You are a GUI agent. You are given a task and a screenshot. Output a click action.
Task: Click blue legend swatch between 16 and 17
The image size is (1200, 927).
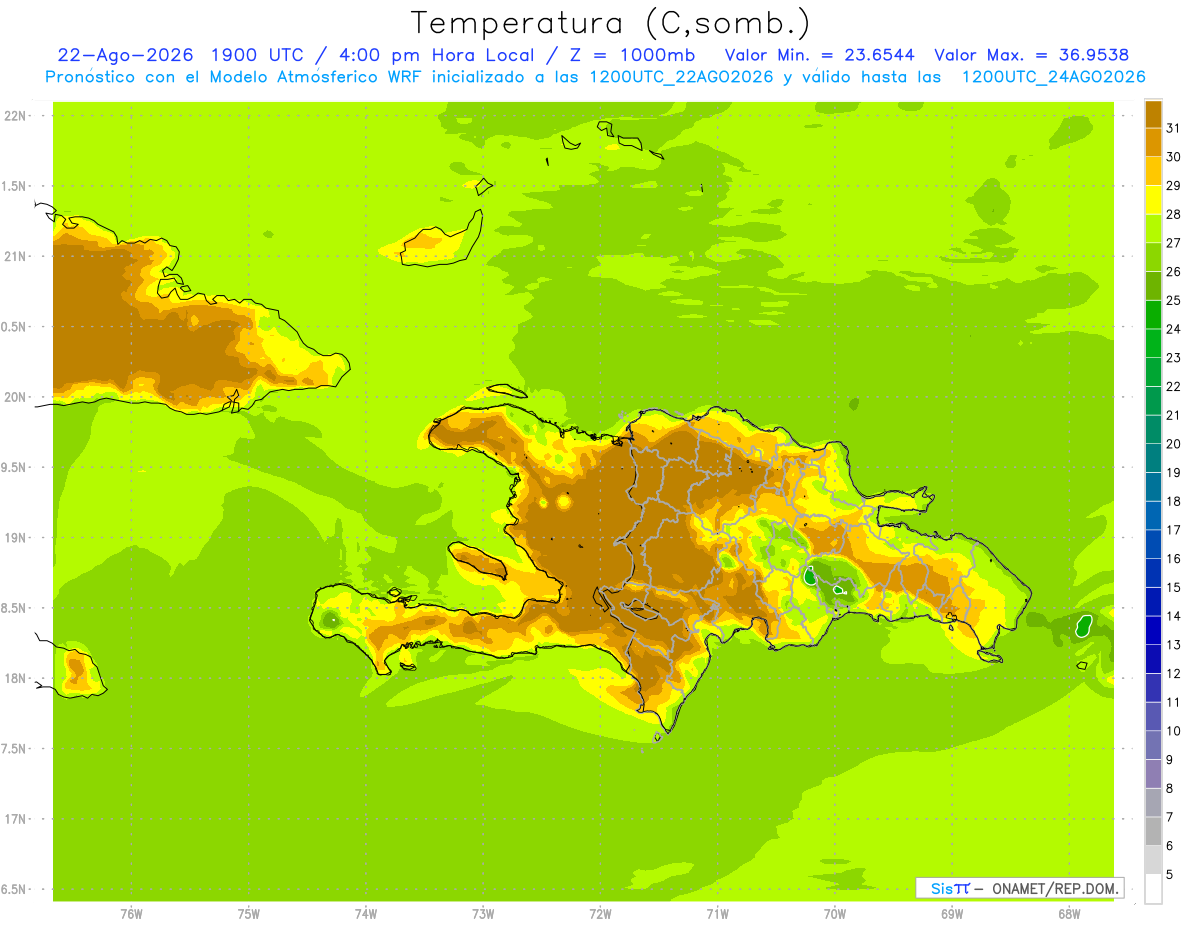tap(1153, 545)
